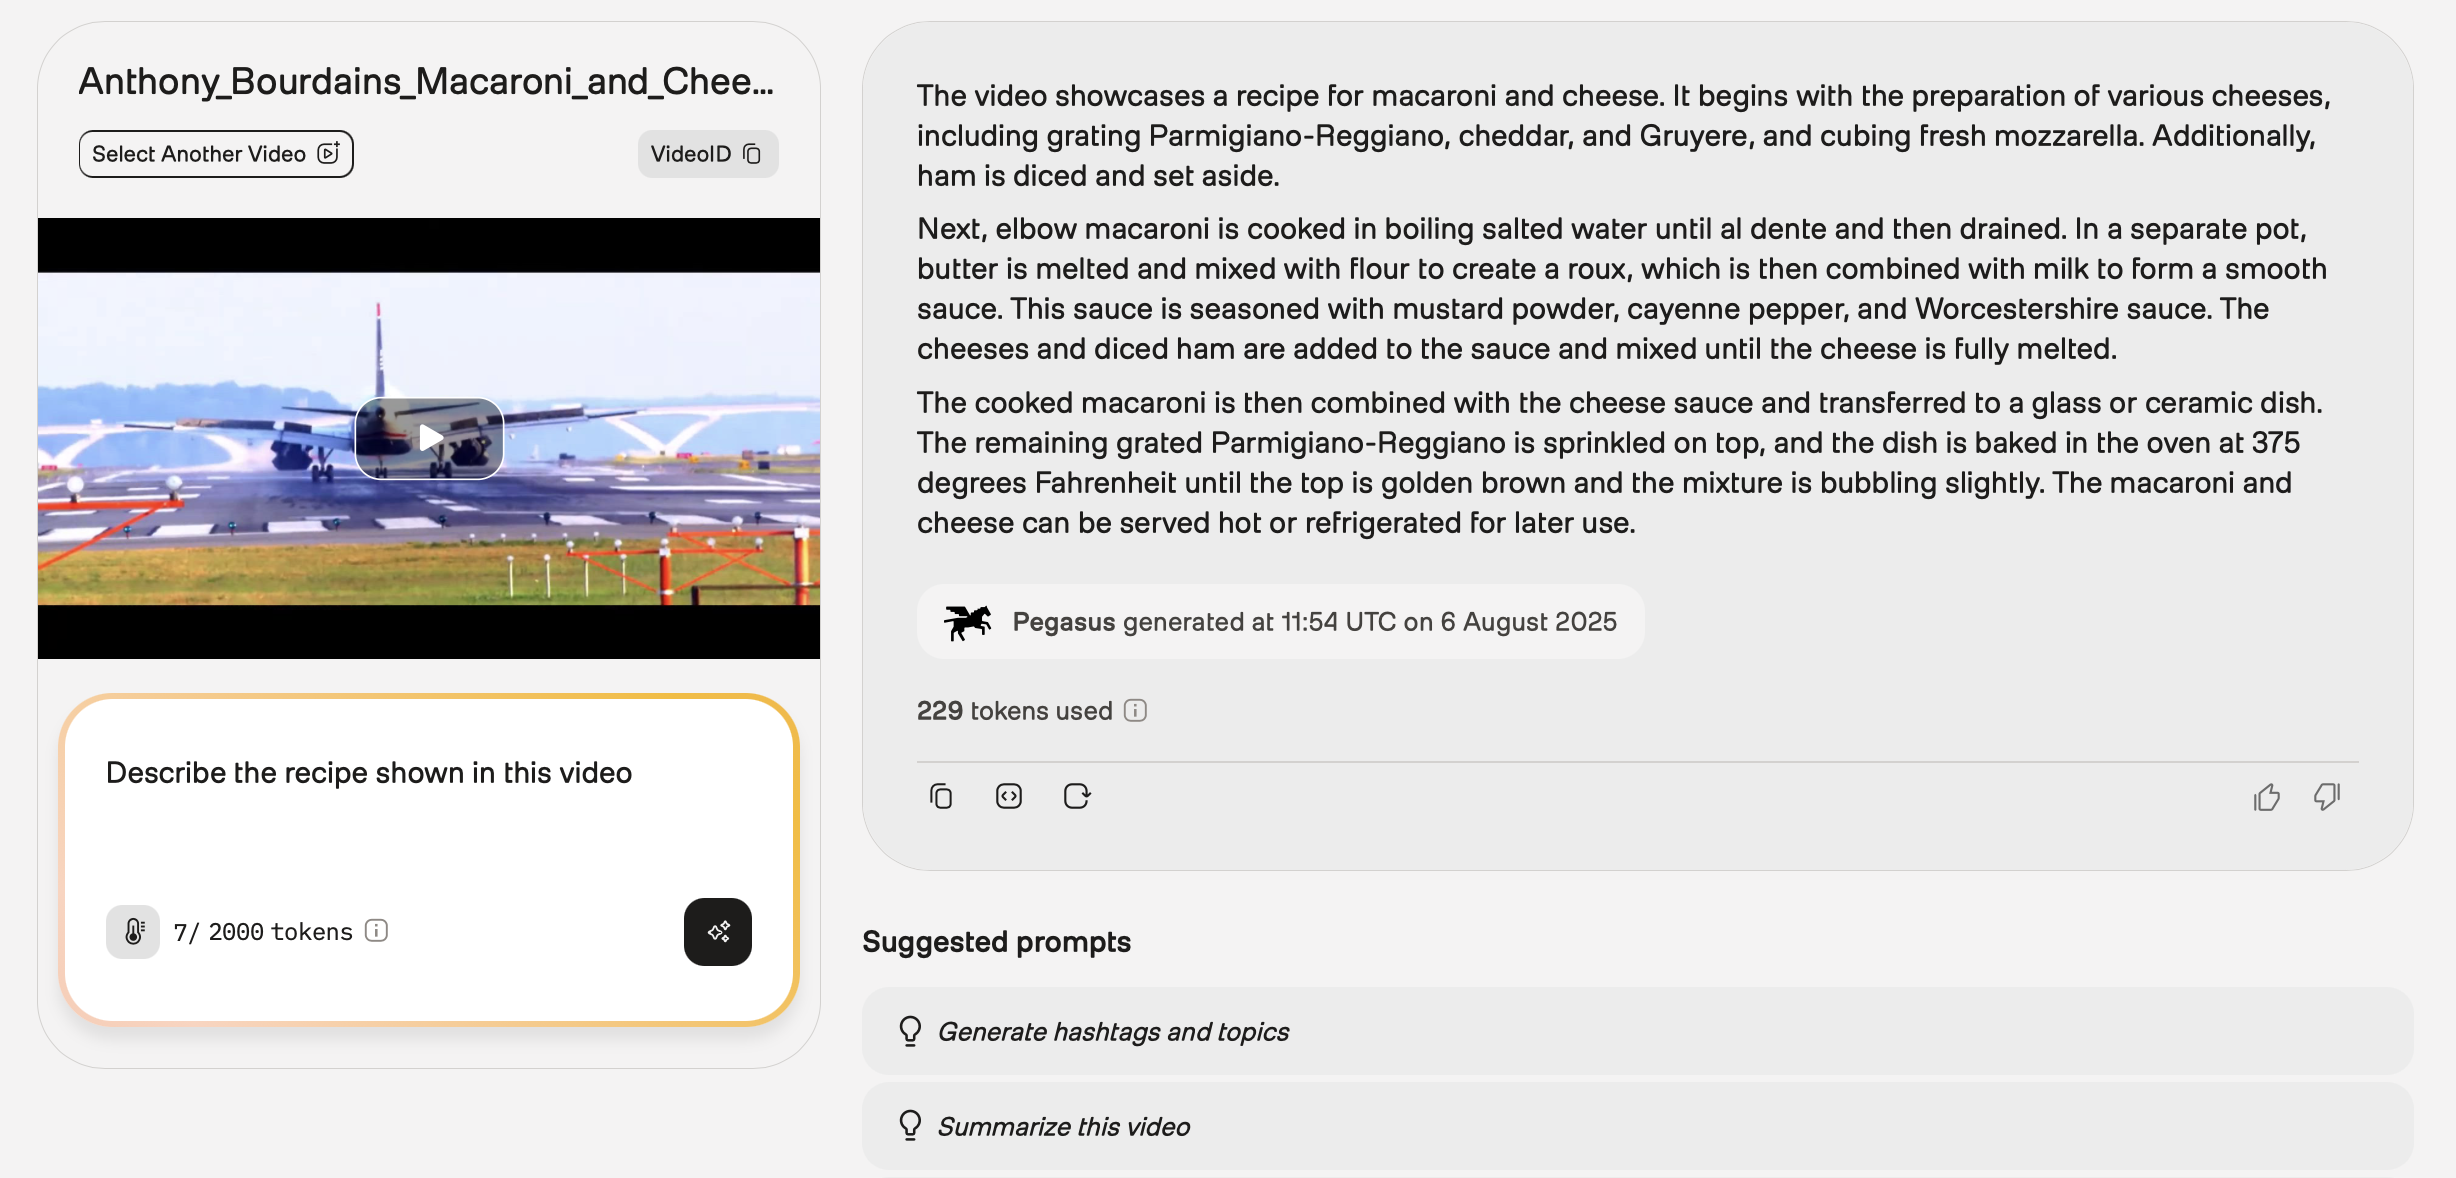Give the response a thumbs down
The image size is (2456, 1178).
tap(2327, 796)
